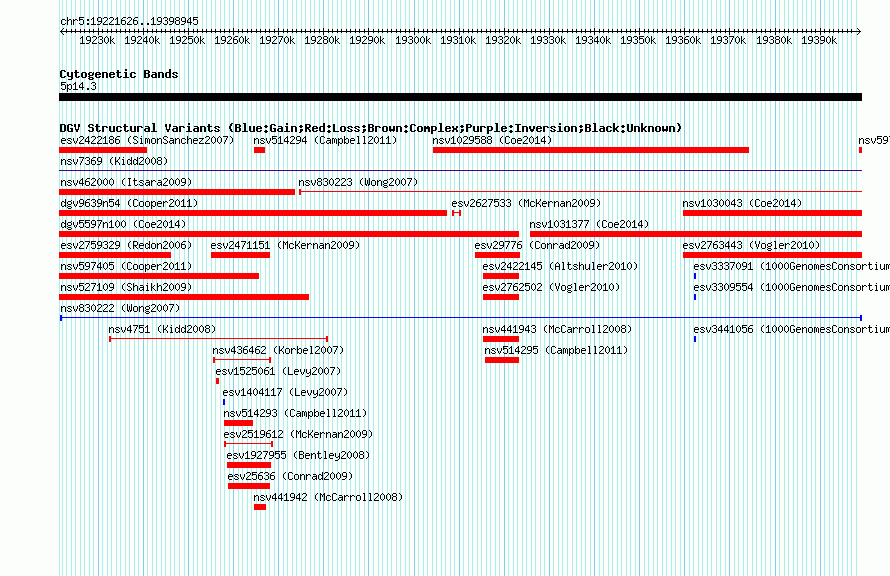Select the red bar under nsv441942
Image resolution: width=890 pixels, height=576 pixels.
(260, 507)
